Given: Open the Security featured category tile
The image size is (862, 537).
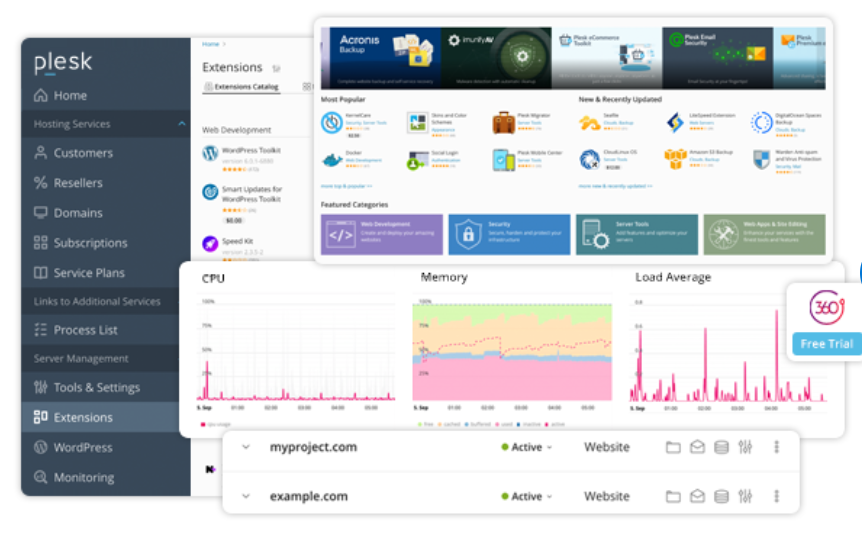Looking at the screenshot, I should (x=509, y=234).
